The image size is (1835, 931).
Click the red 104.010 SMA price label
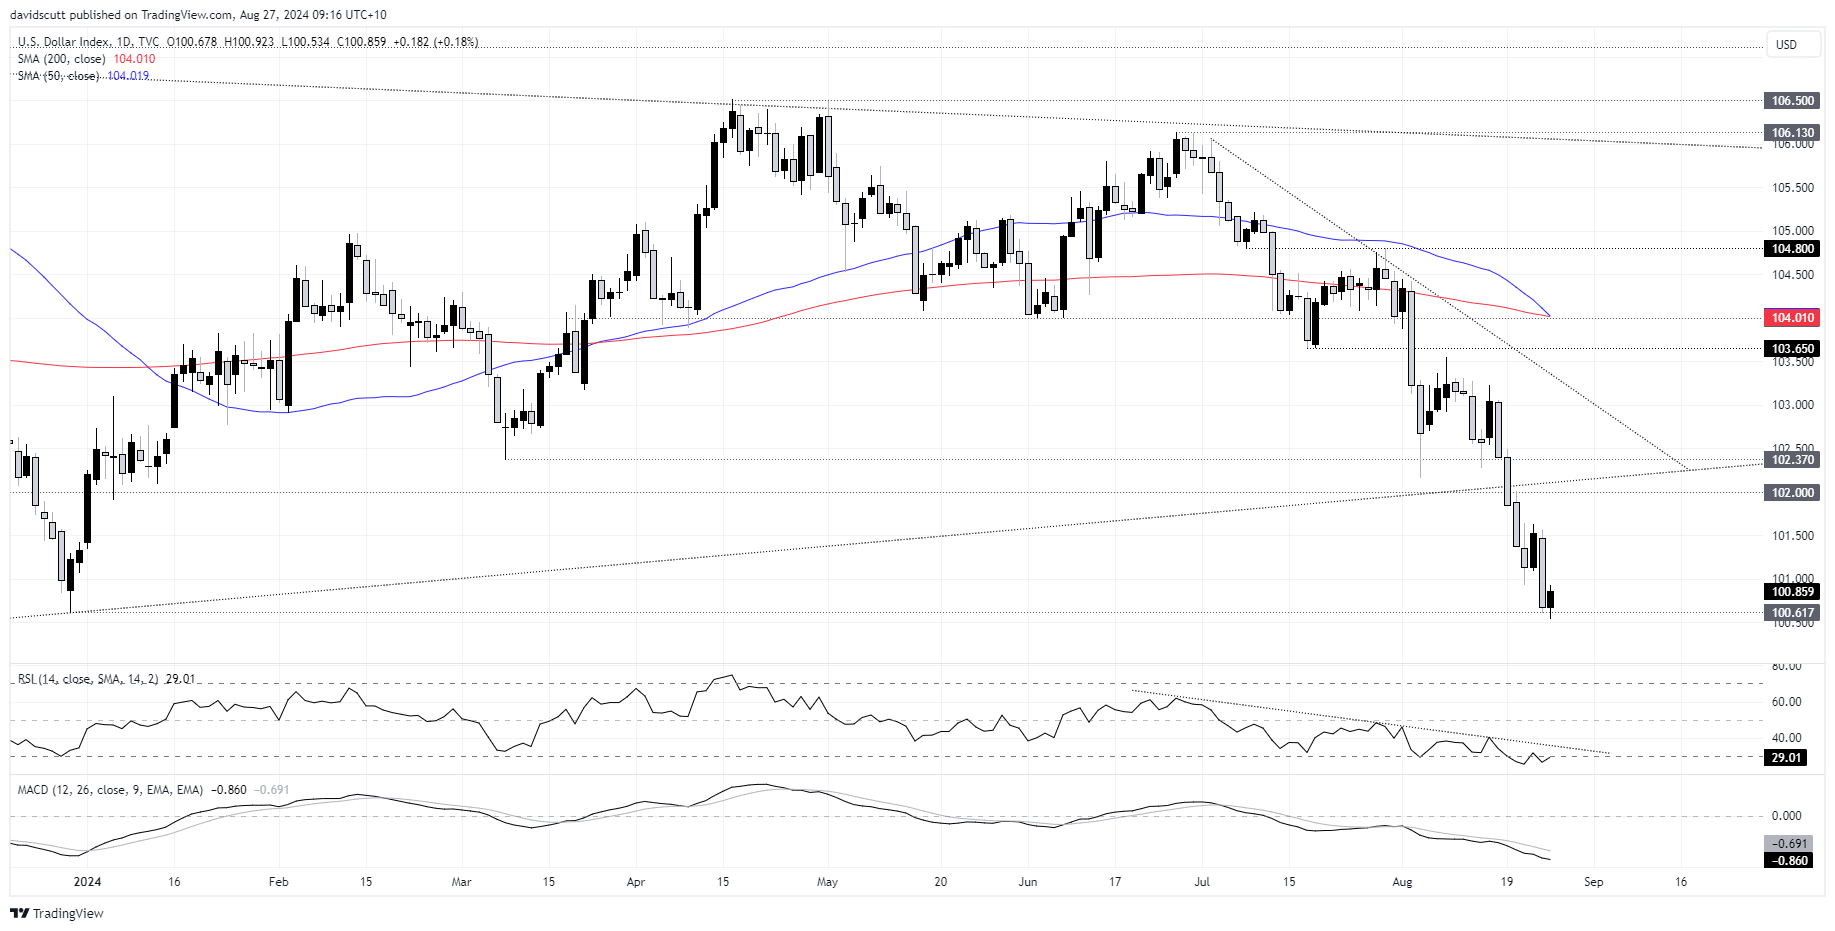click(x=1793, y=318)
